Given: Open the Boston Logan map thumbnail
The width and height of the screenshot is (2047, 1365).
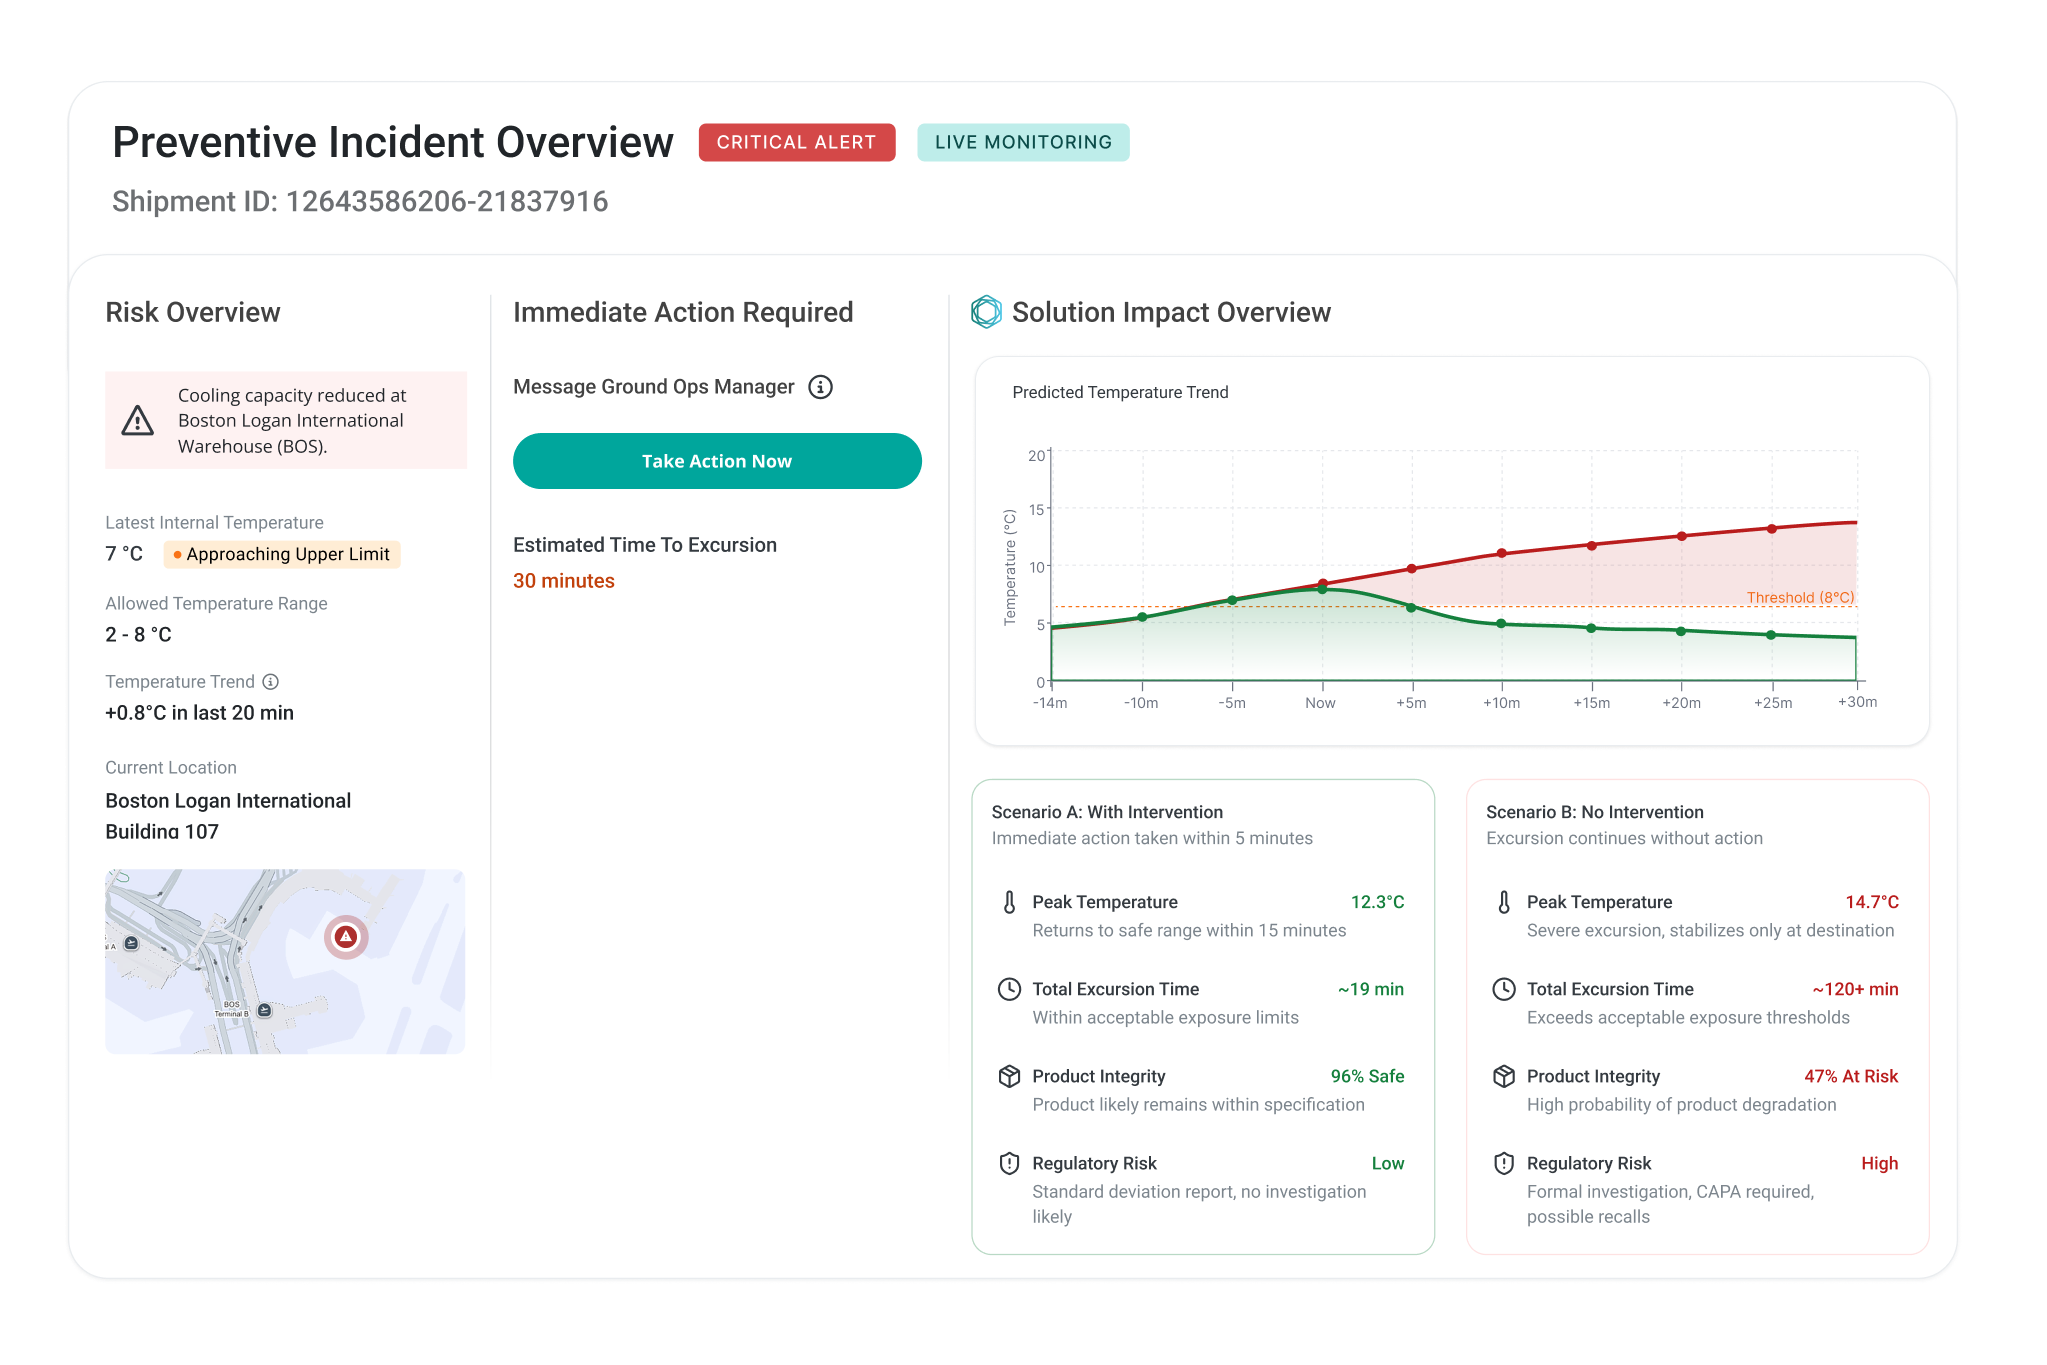Looking at the screenshot, I should click(x=285, y=961).
